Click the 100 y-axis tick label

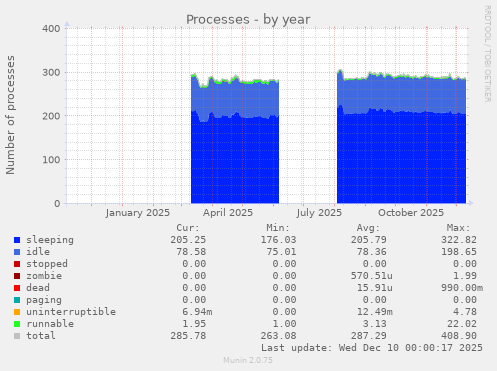click(51, 160)
